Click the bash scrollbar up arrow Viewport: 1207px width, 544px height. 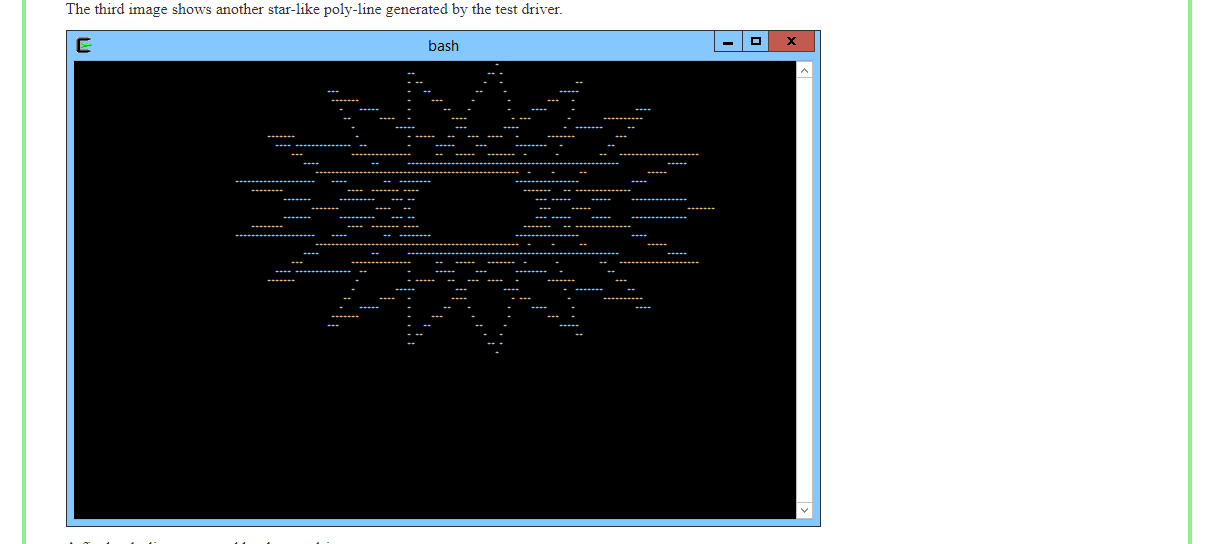pos(805,70)
